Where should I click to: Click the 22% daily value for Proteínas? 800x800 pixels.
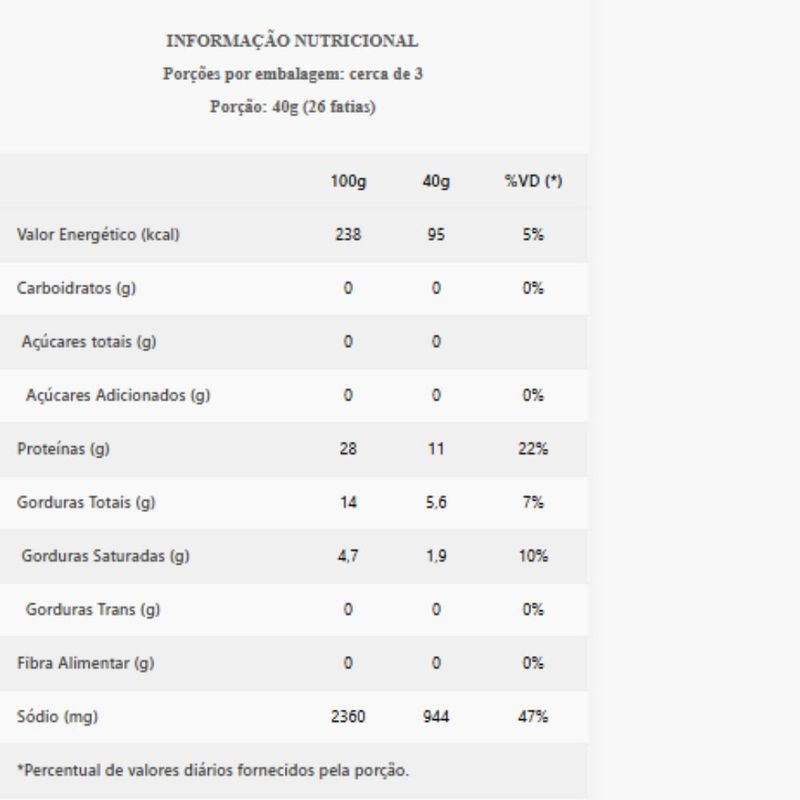[533, 449]
